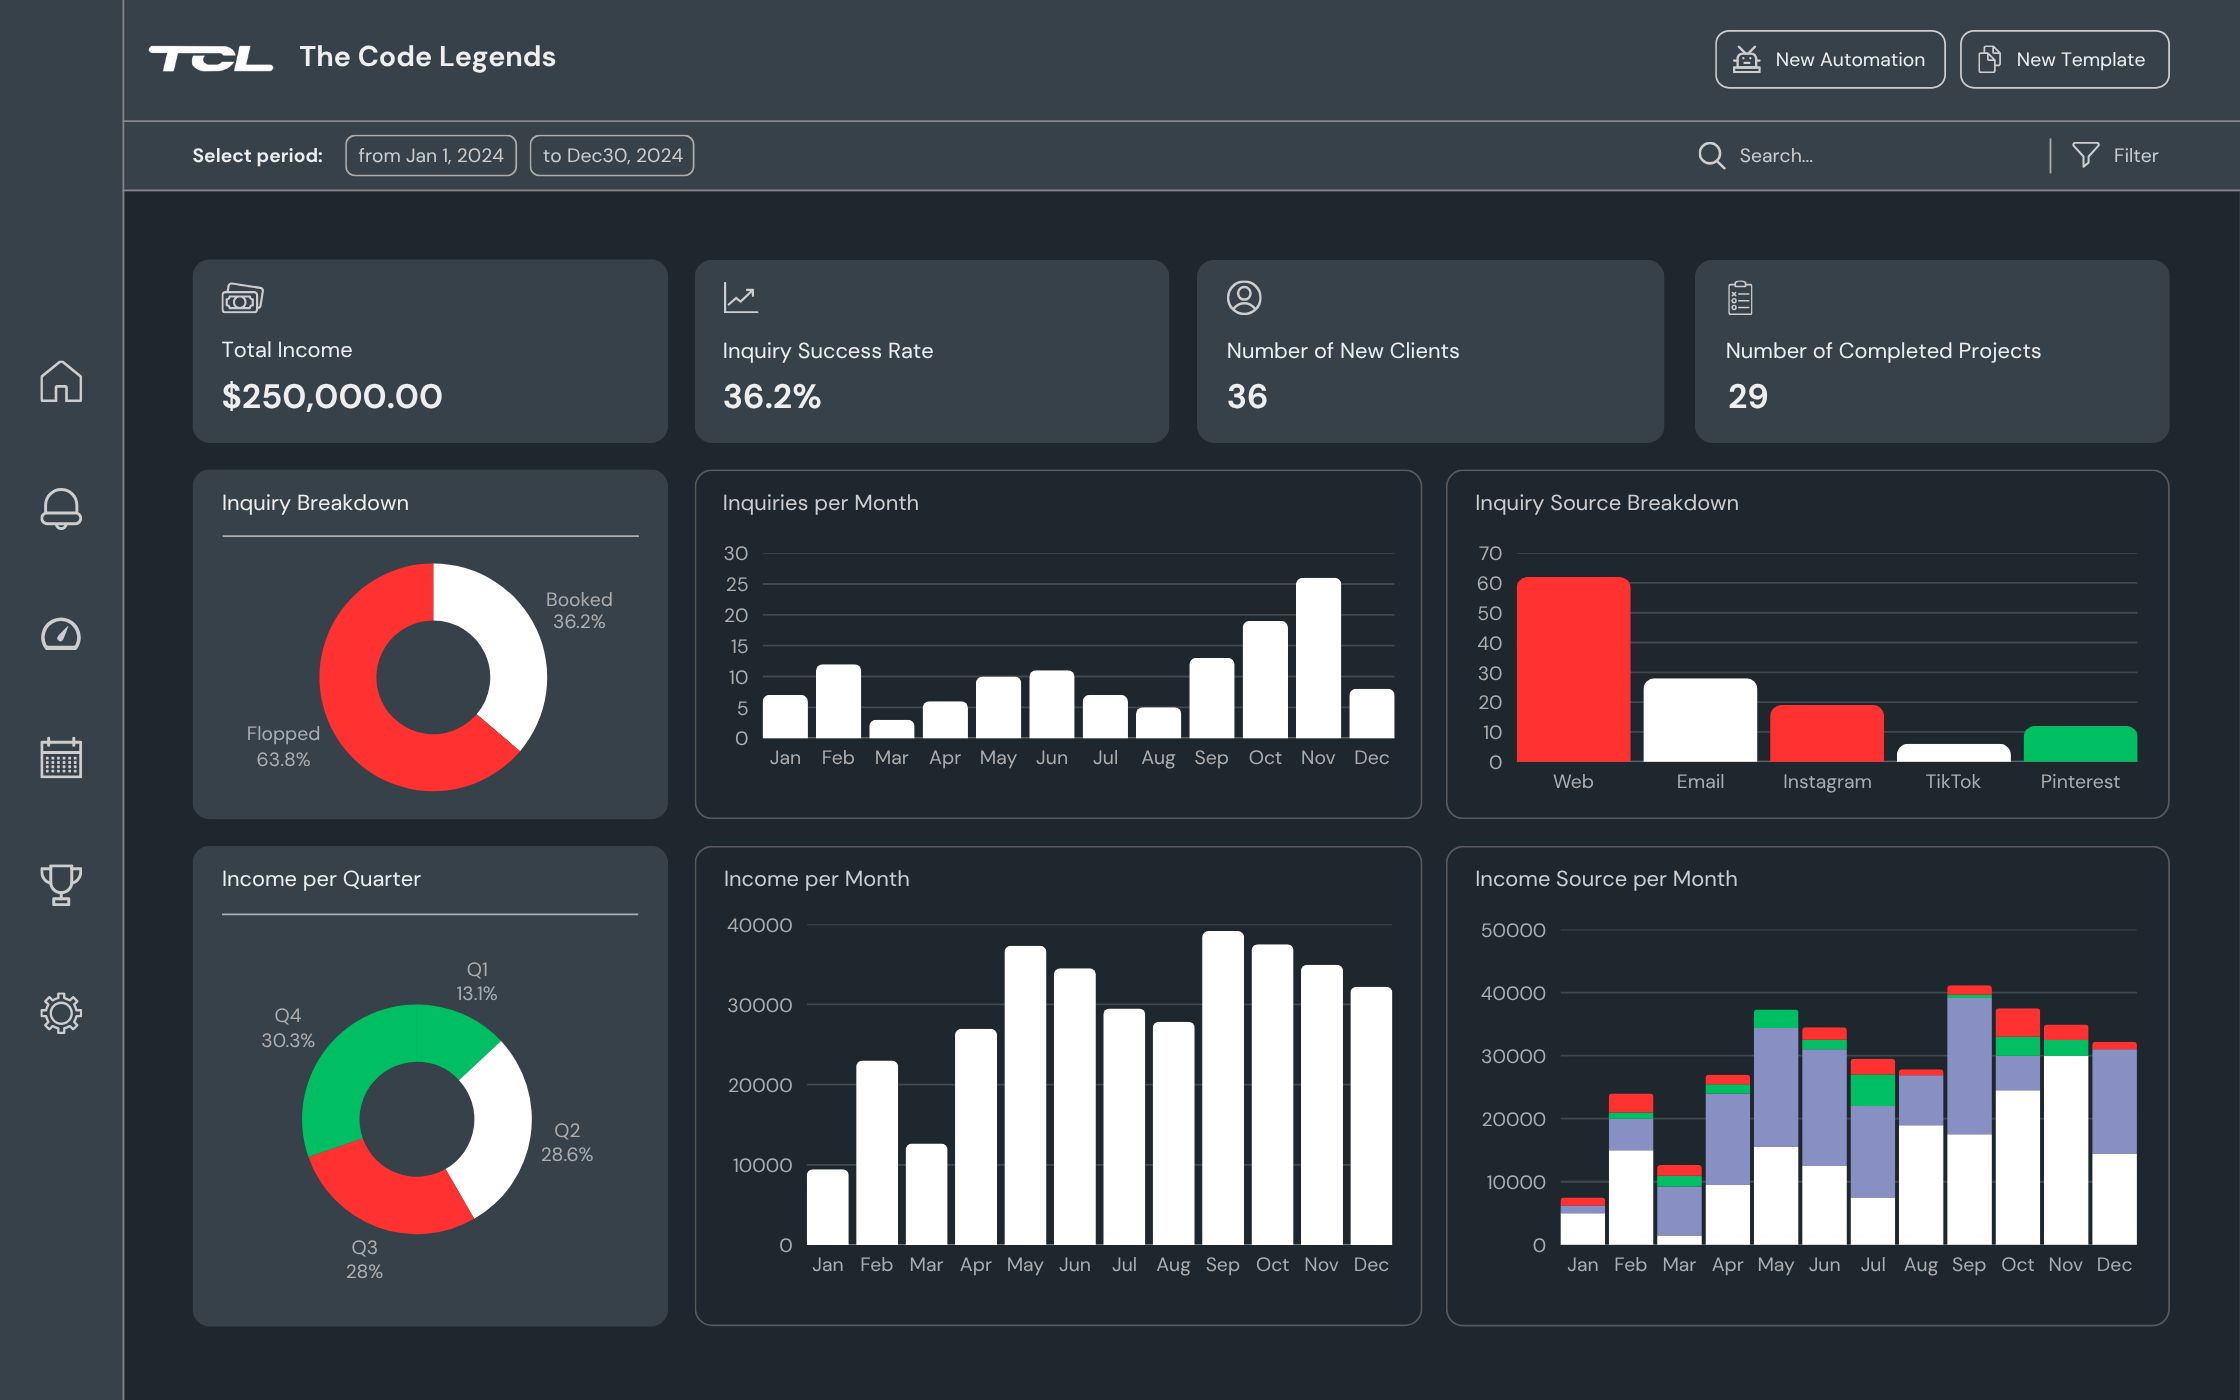Click the TCL logo
Screen dimensions: 2240x1400
[x=211, y=59]
